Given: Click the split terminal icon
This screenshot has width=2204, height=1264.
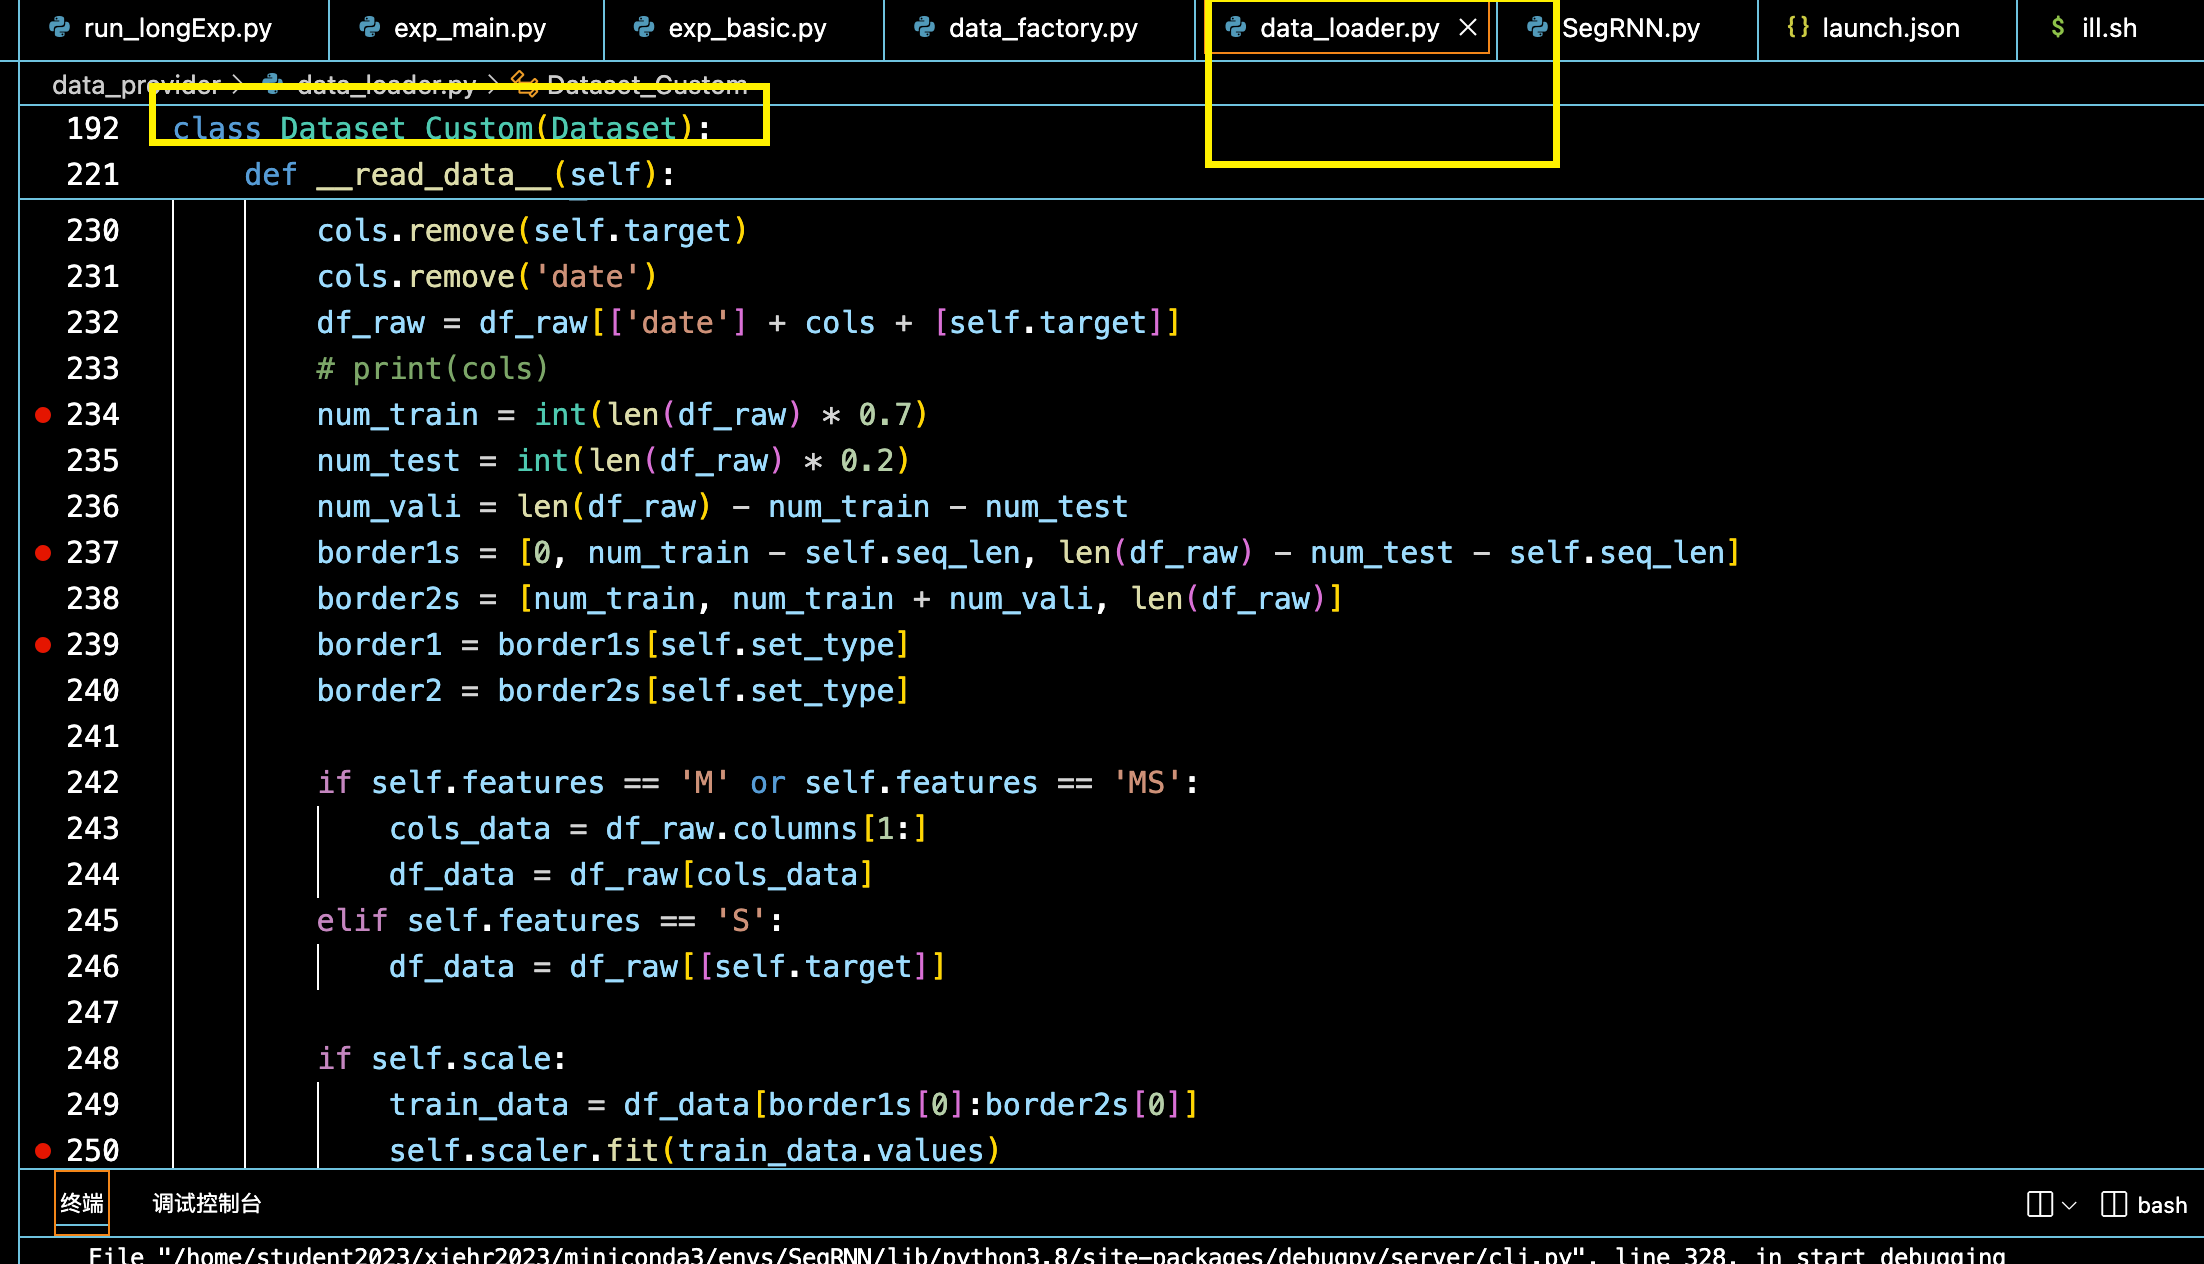Looking at the screenshot, I should [x=2039, y=1204].
